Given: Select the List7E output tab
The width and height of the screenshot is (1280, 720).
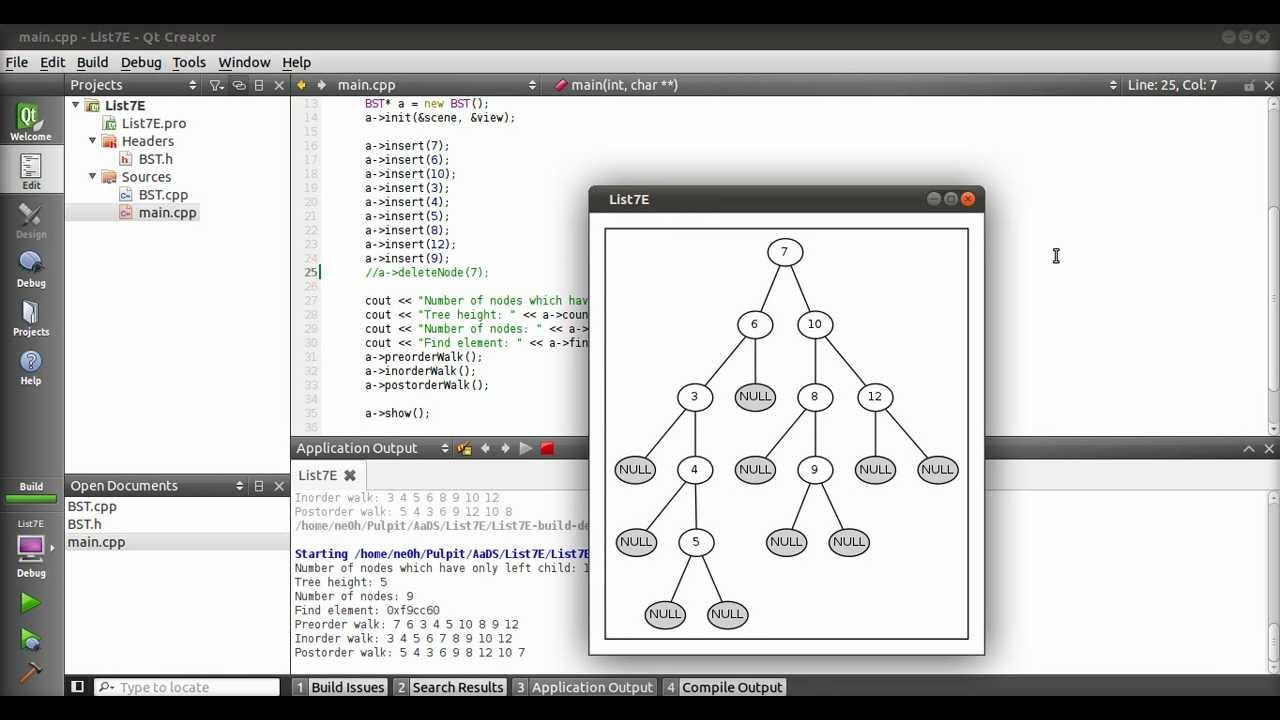Looking at the screenshot, I should pos(327,475).
